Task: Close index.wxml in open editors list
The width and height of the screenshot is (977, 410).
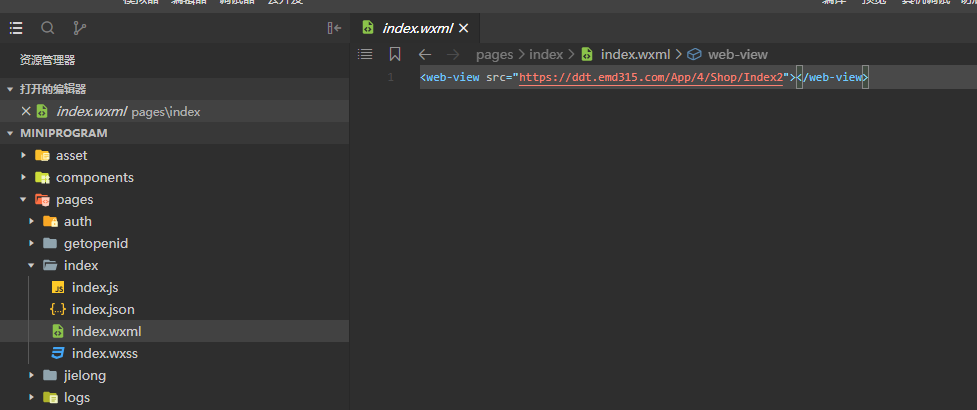Action: [x=26, y=111]
